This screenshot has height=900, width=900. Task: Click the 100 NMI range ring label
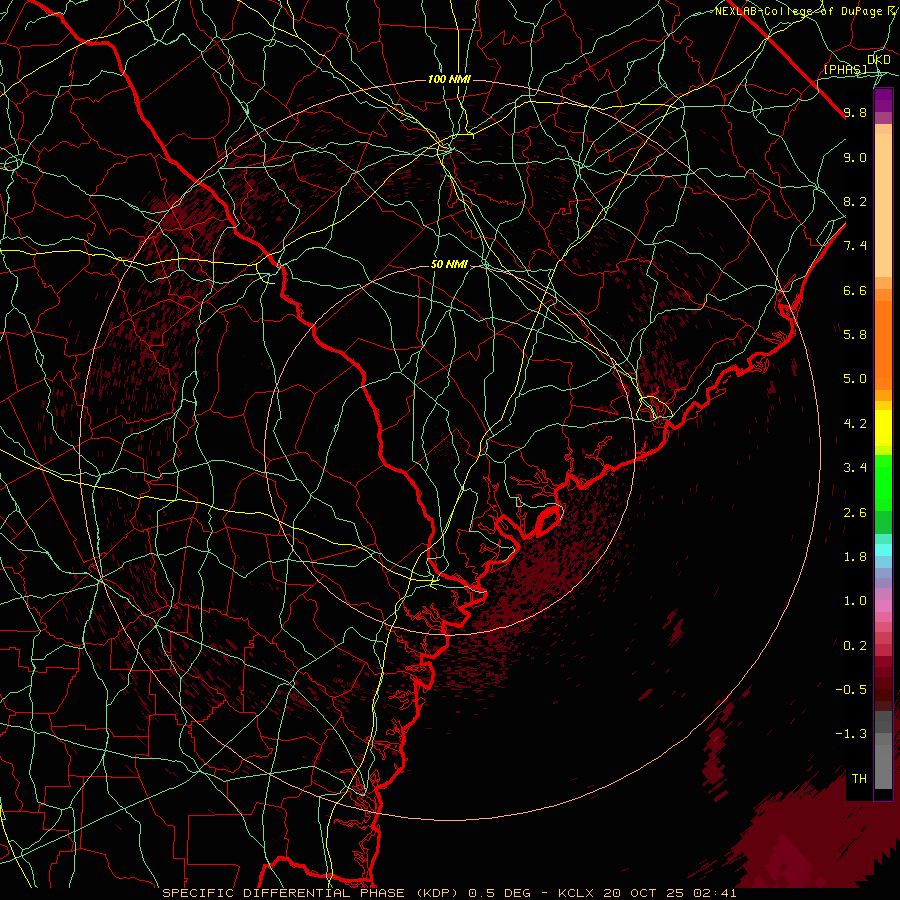[x=449, y=79]
